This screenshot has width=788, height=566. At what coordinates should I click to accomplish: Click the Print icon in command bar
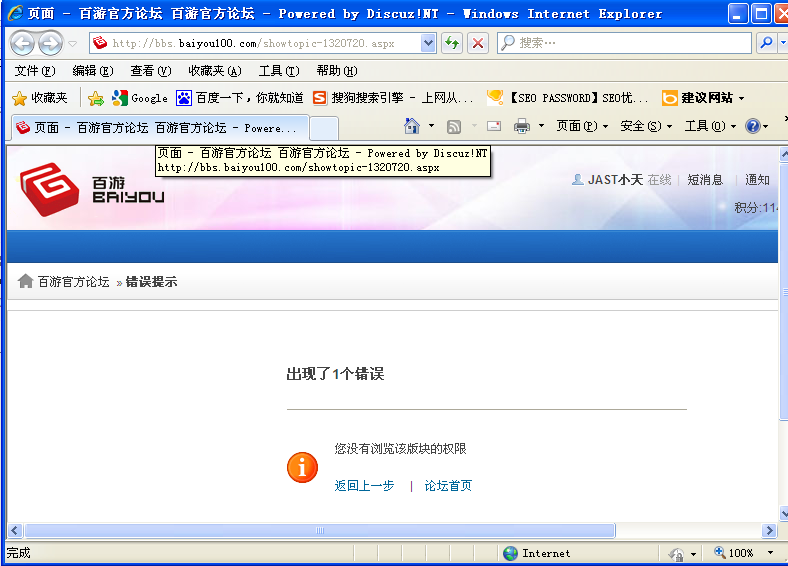521,126
